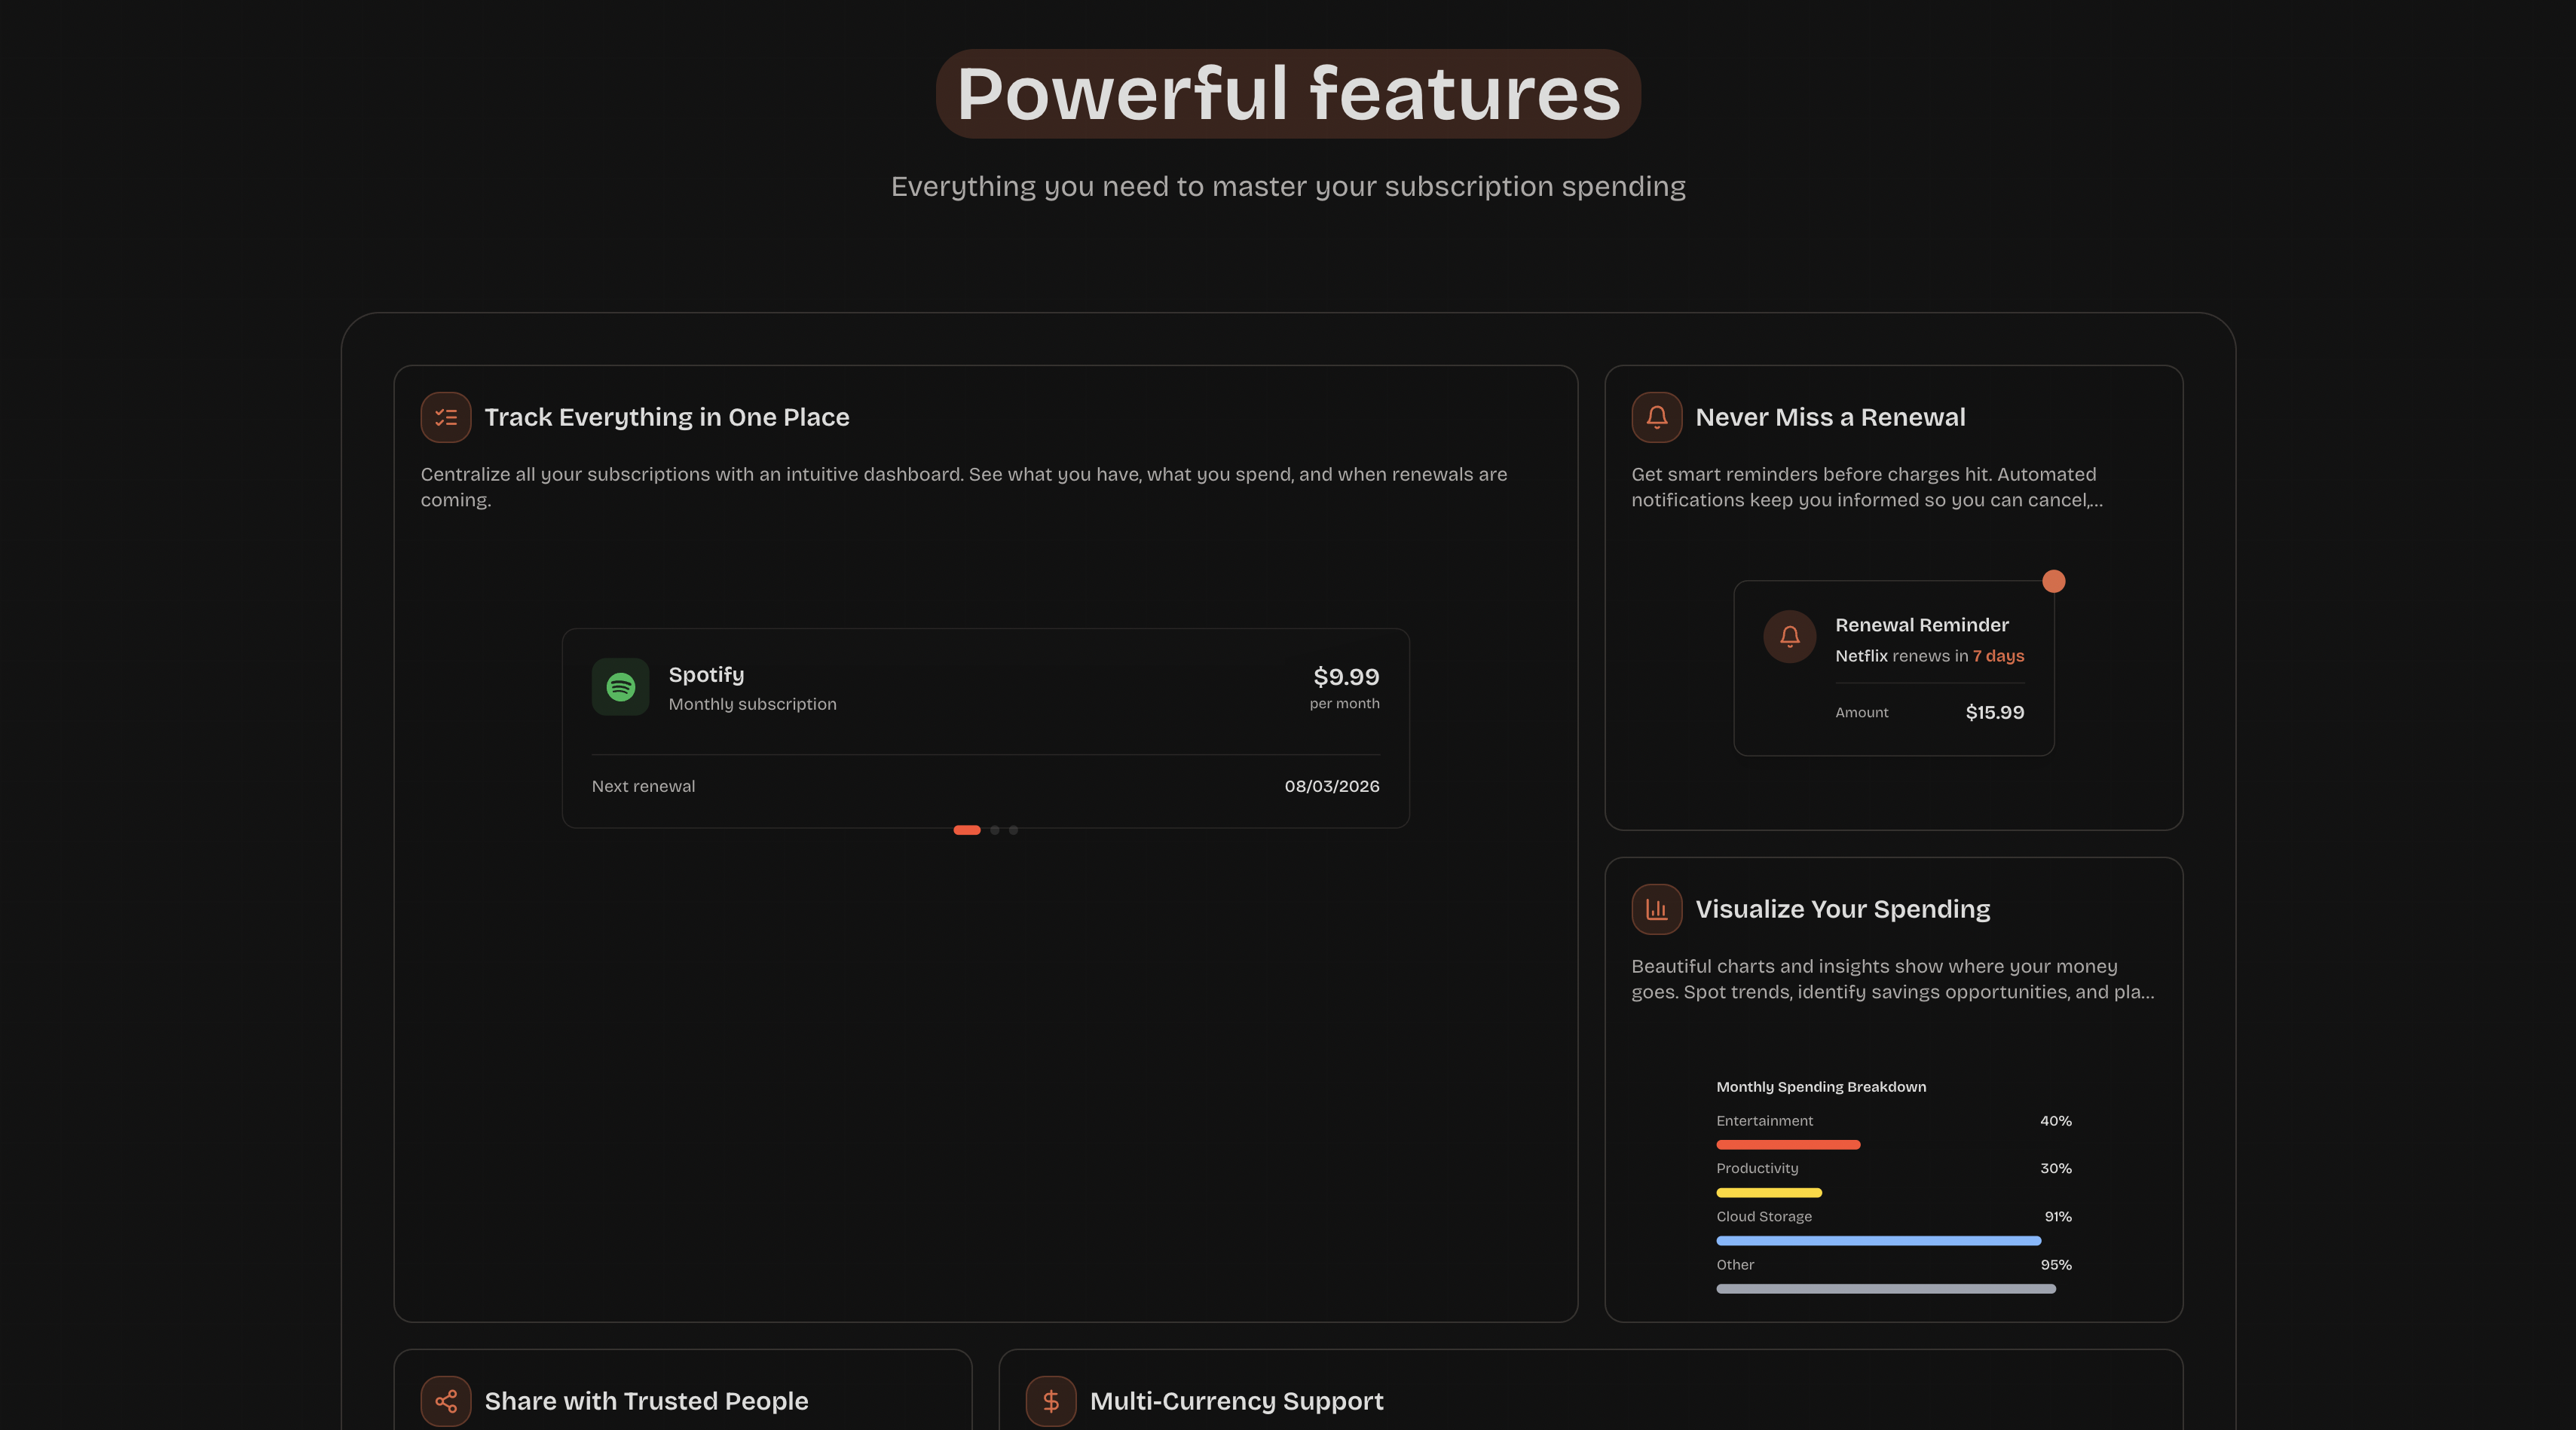Click the Never Miss a Renewal title

pyautogui.click(x=1829, y=417)
